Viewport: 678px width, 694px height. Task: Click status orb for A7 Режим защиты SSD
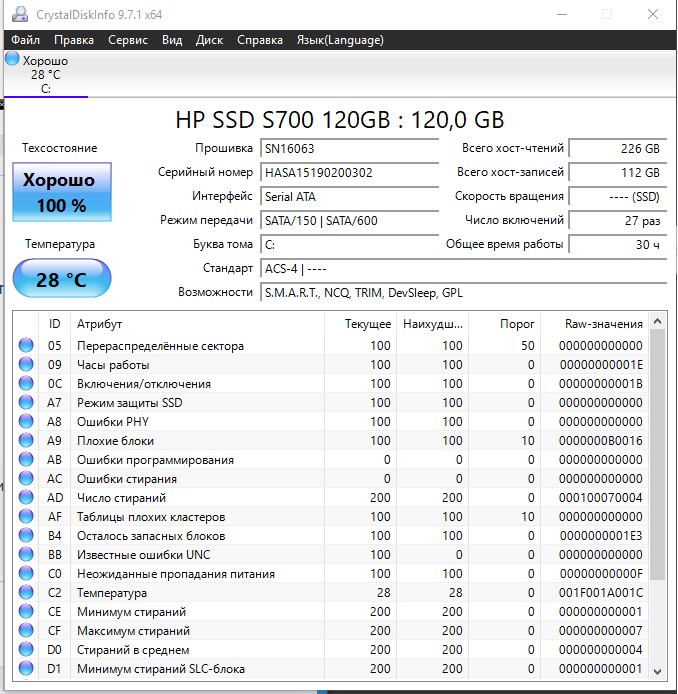26,402
